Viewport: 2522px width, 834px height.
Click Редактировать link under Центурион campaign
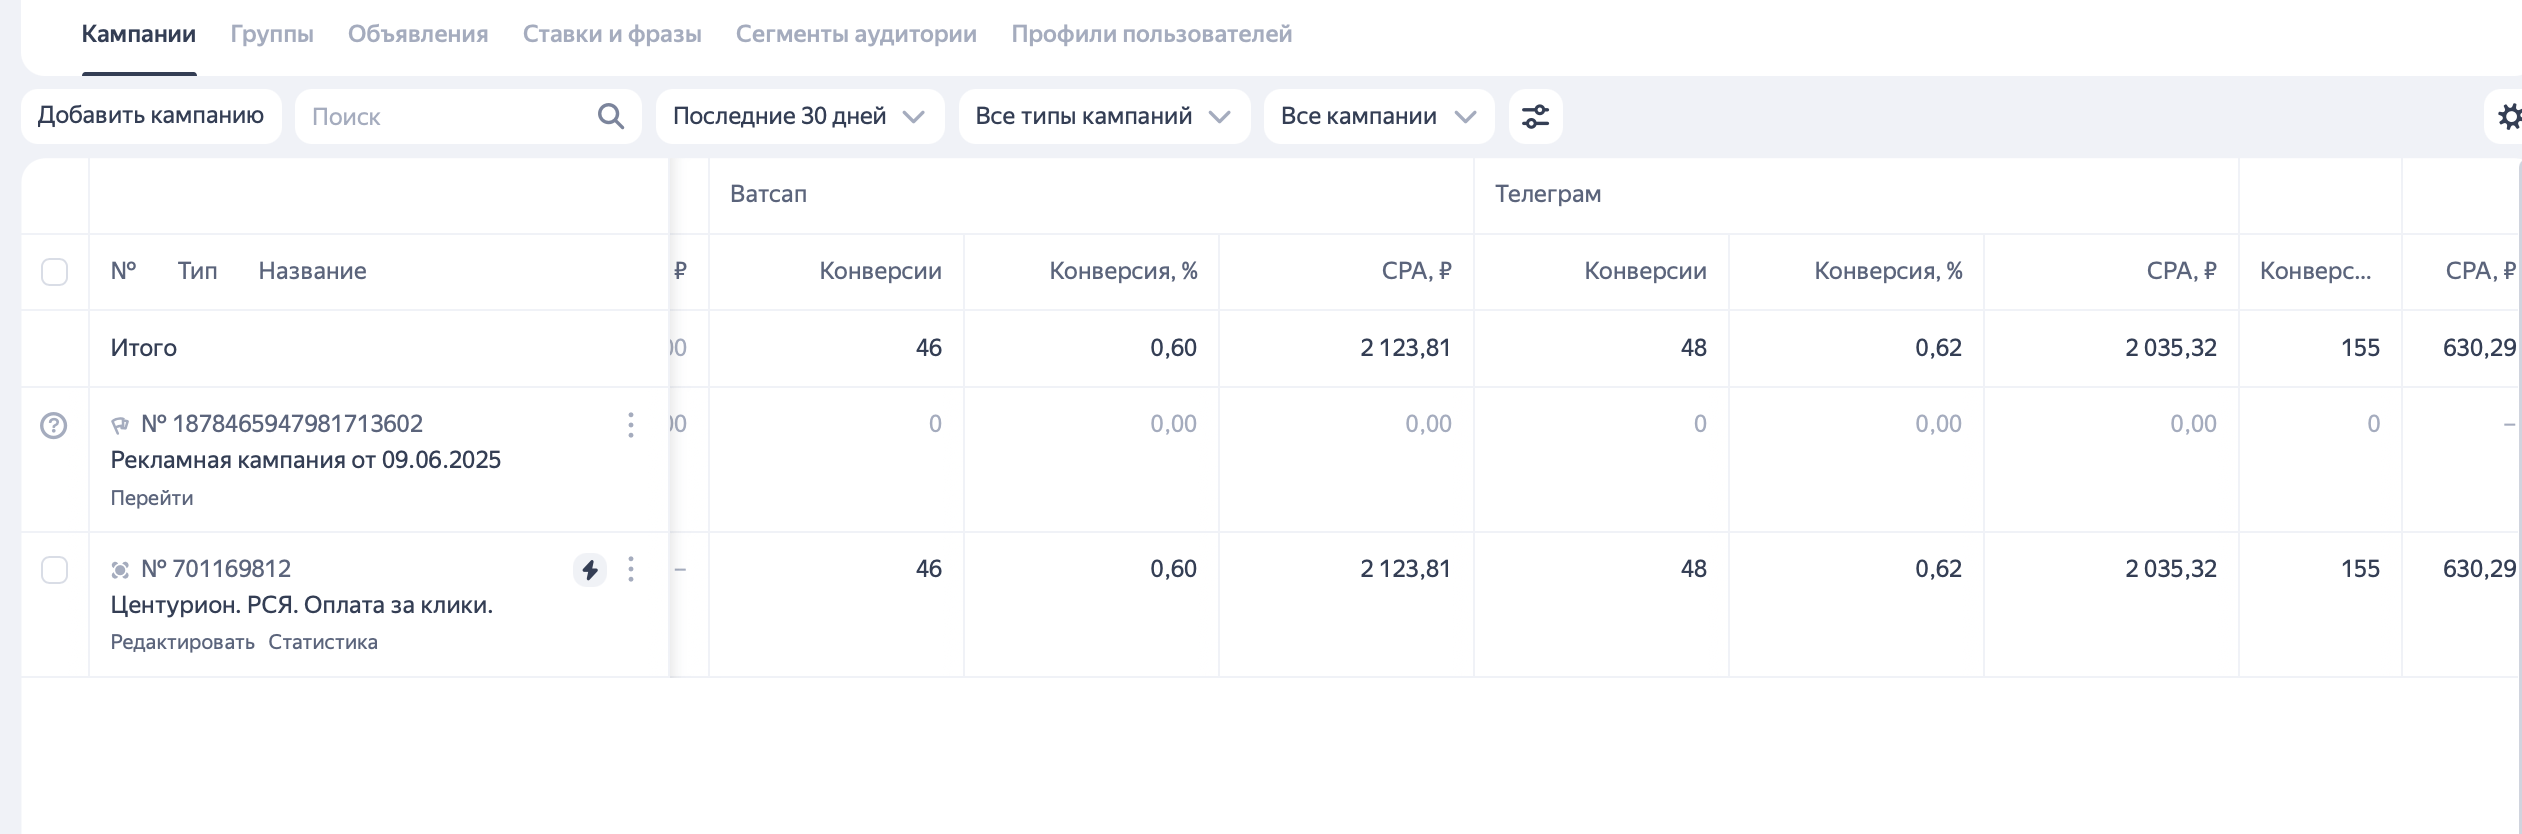point(182,642)
